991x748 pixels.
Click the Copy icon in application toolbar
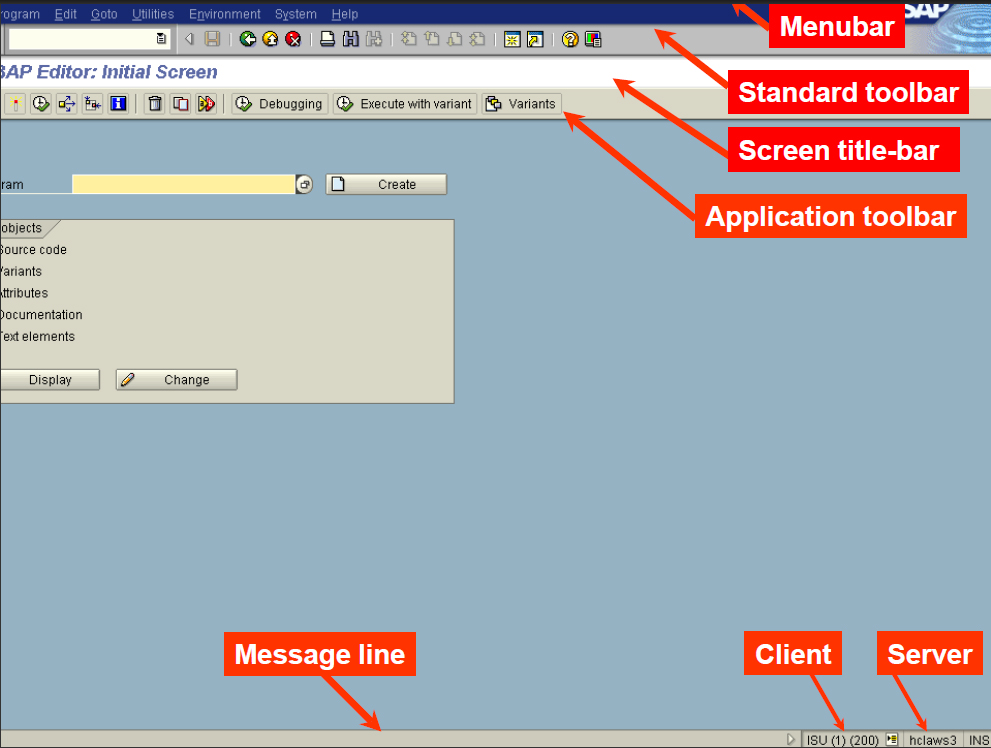181,104
